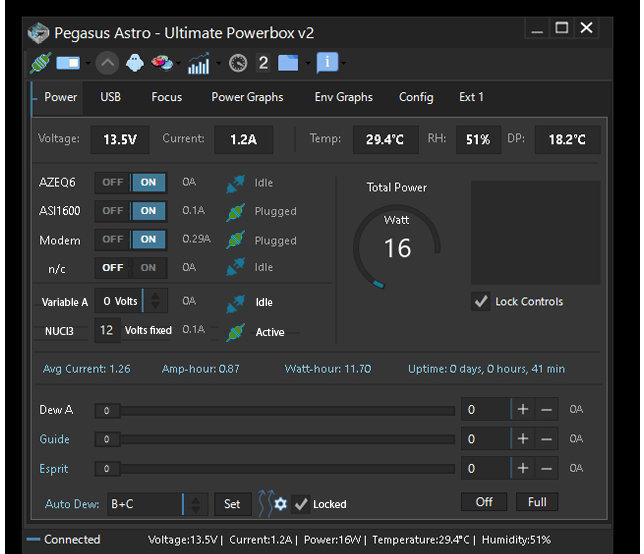
Task: Click the Dew A value field
Action: 485,409
